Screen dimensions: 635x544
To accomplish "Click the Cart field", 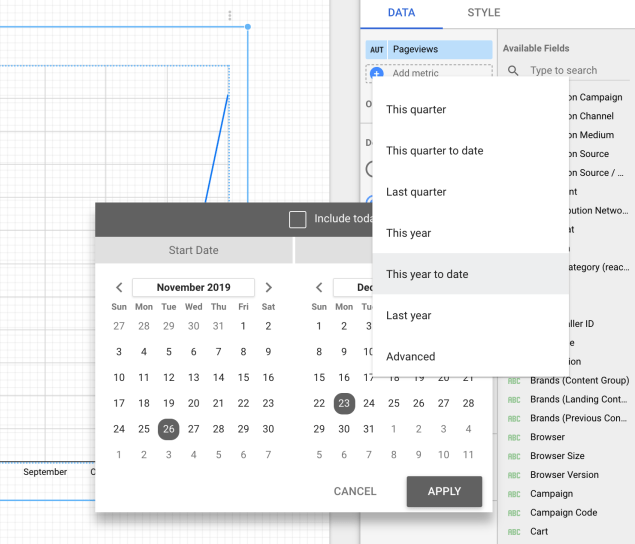I will [x=539, y=531].
